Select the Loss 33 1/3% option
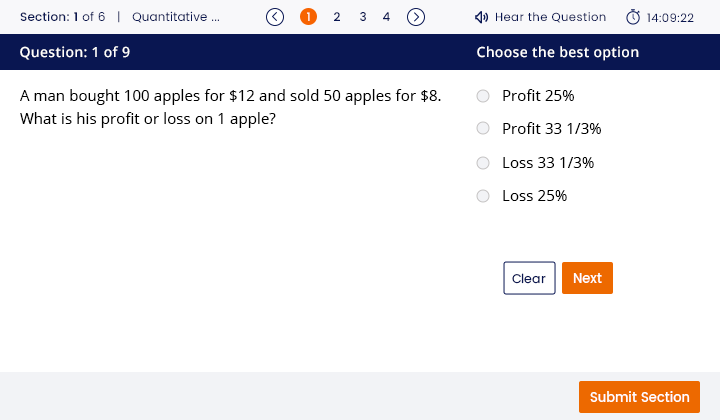This screenshot has height=420, width=720. pos(483,163)
